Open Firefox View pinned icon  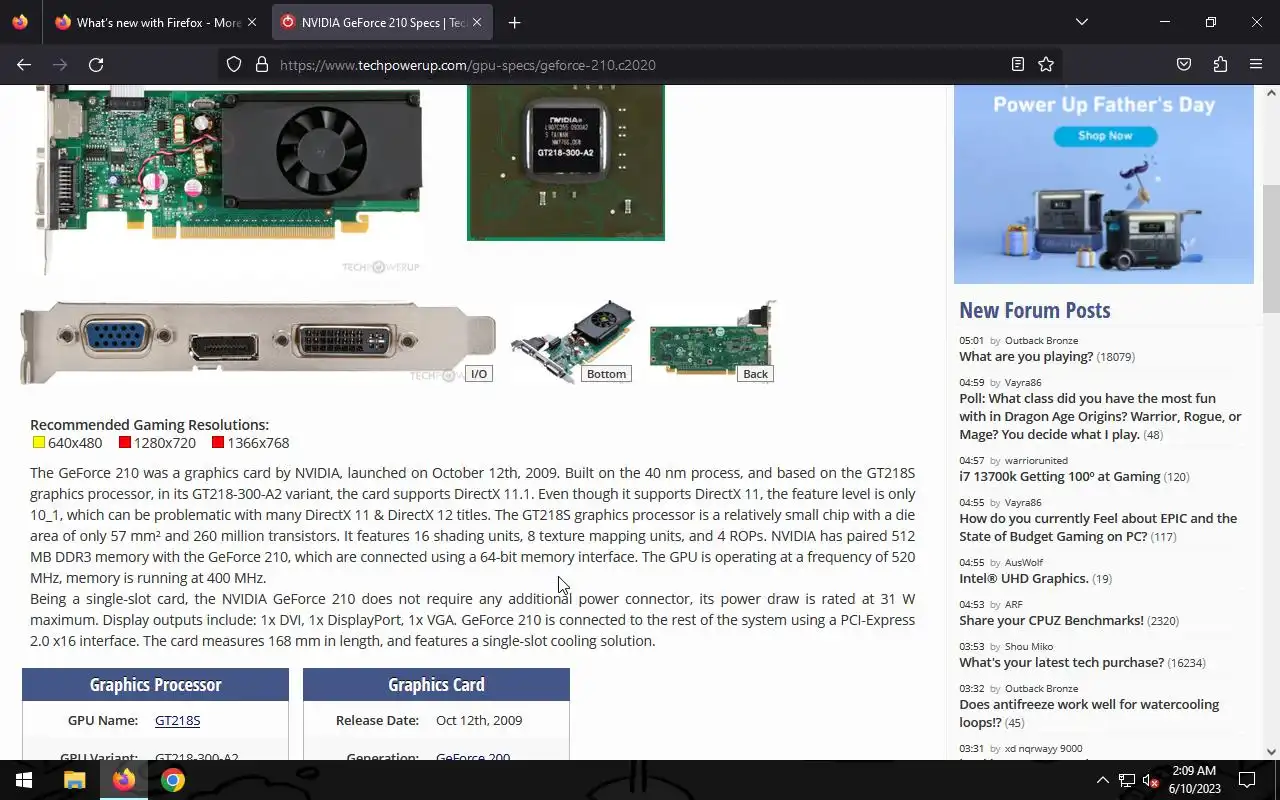20,22
